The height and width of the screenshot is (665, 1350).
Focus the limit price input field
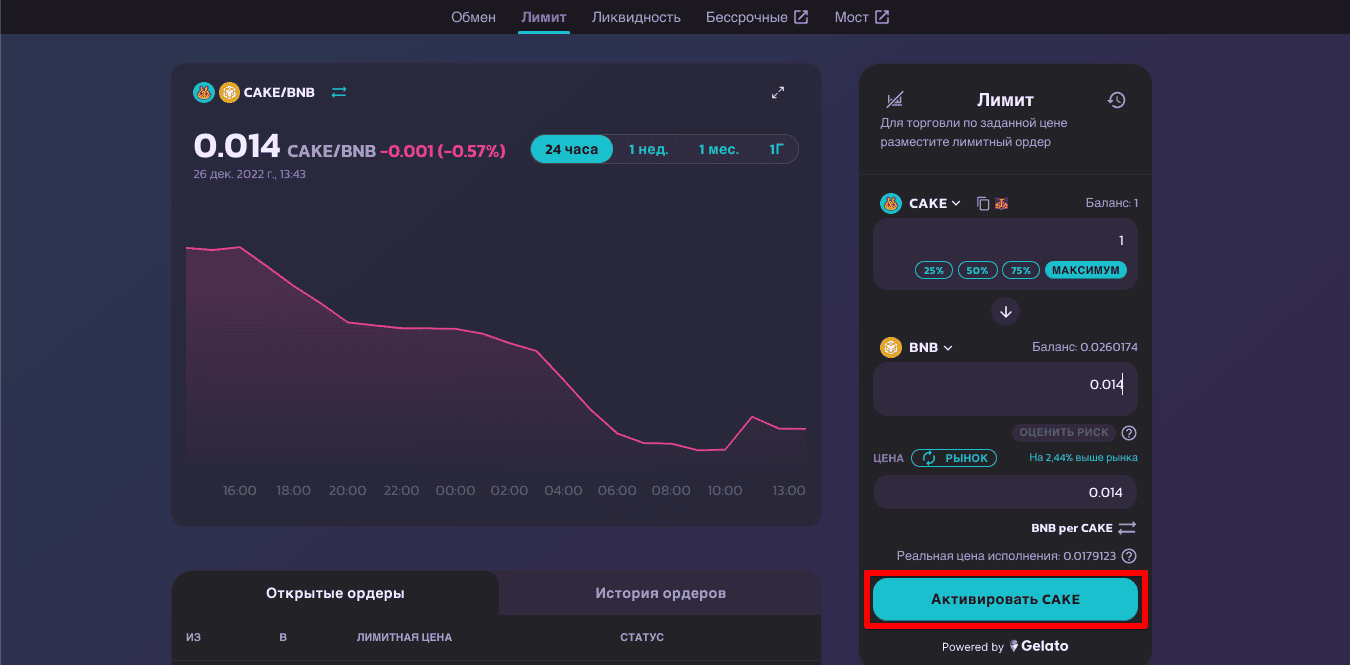[1006, 492]
